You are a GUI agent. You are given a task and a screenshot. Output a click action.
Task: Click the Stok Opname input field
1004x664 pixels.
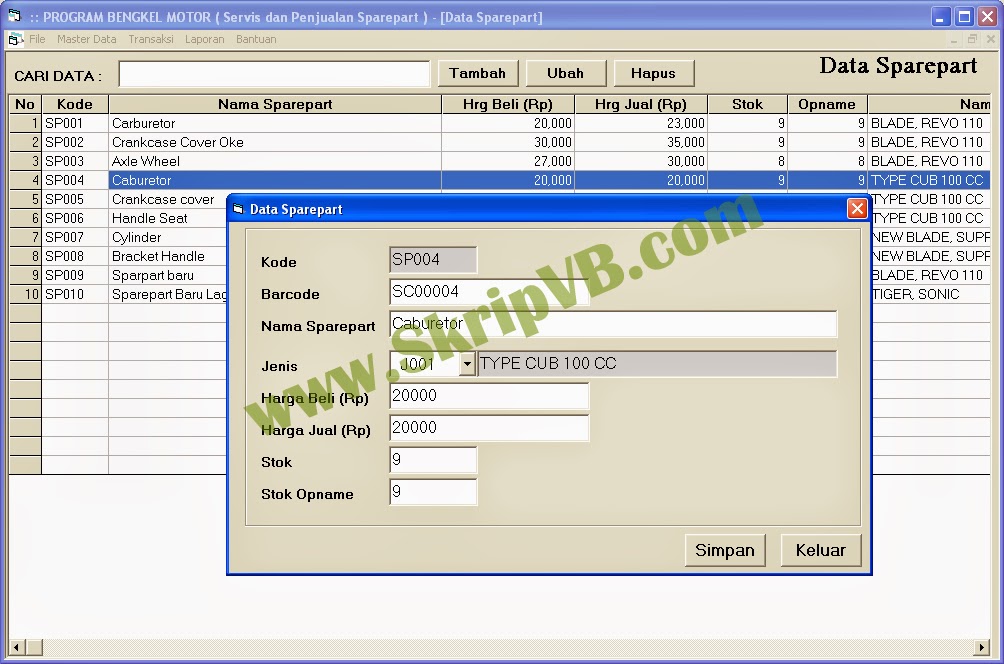pyautogui.click(x=433, y=492)
